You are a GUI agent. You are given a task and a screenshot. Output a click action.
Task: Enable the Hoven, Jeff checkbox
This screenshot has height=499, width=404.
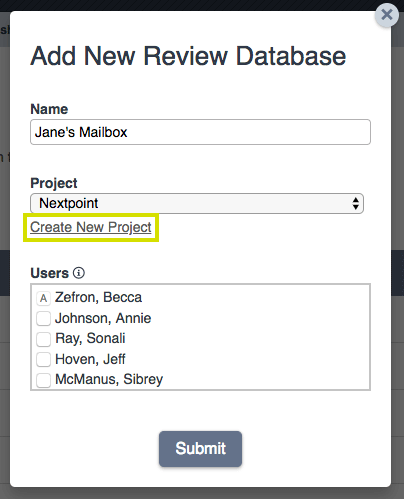coord(43,359)
